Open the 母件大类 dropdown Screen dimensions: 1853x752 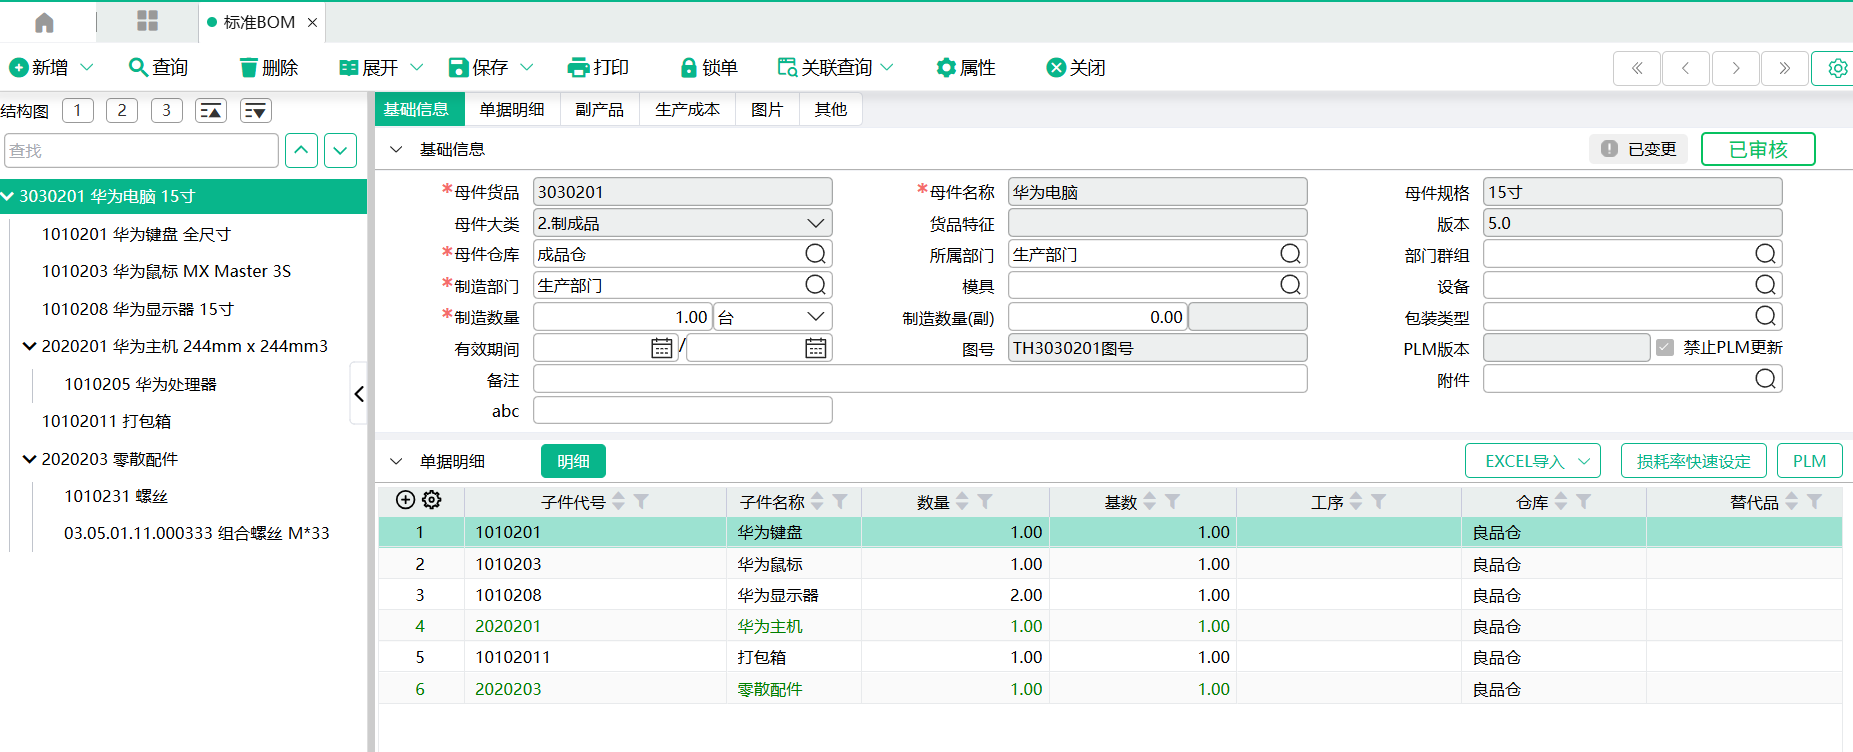[815, 223]
